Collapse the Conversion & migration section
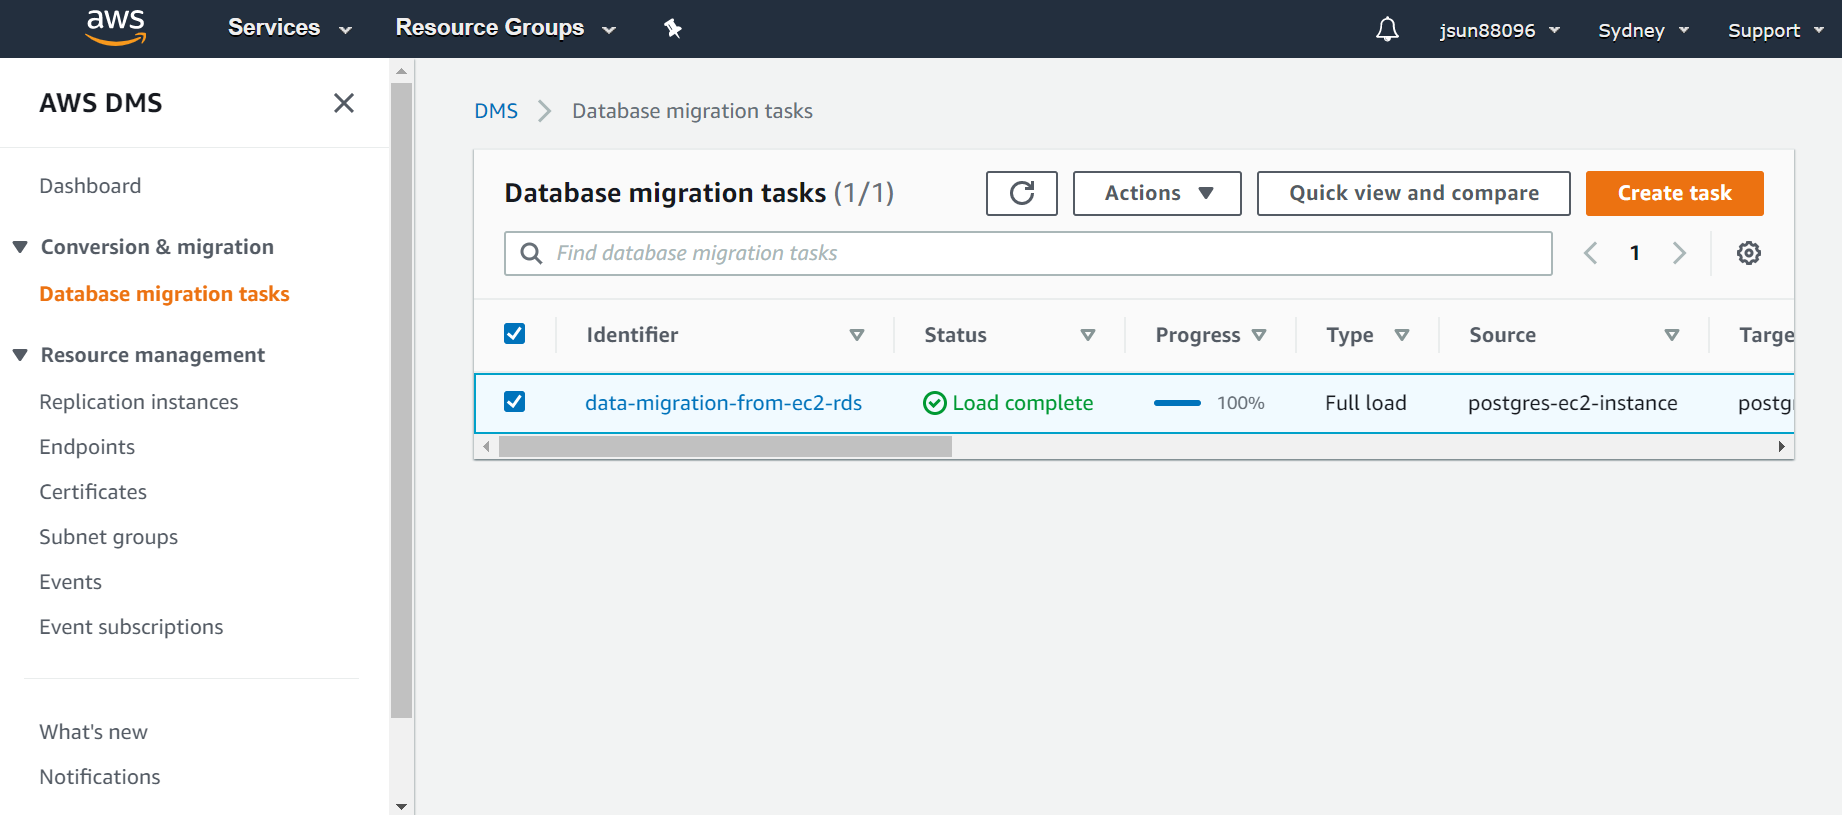The image size is (1842, 815). [x=20, y=247]
